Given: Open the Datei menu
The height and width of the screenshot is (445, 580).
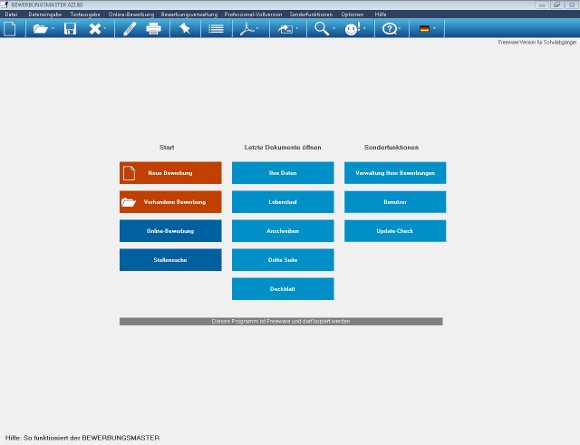Looking at the screenshot, I should (11, 14).
